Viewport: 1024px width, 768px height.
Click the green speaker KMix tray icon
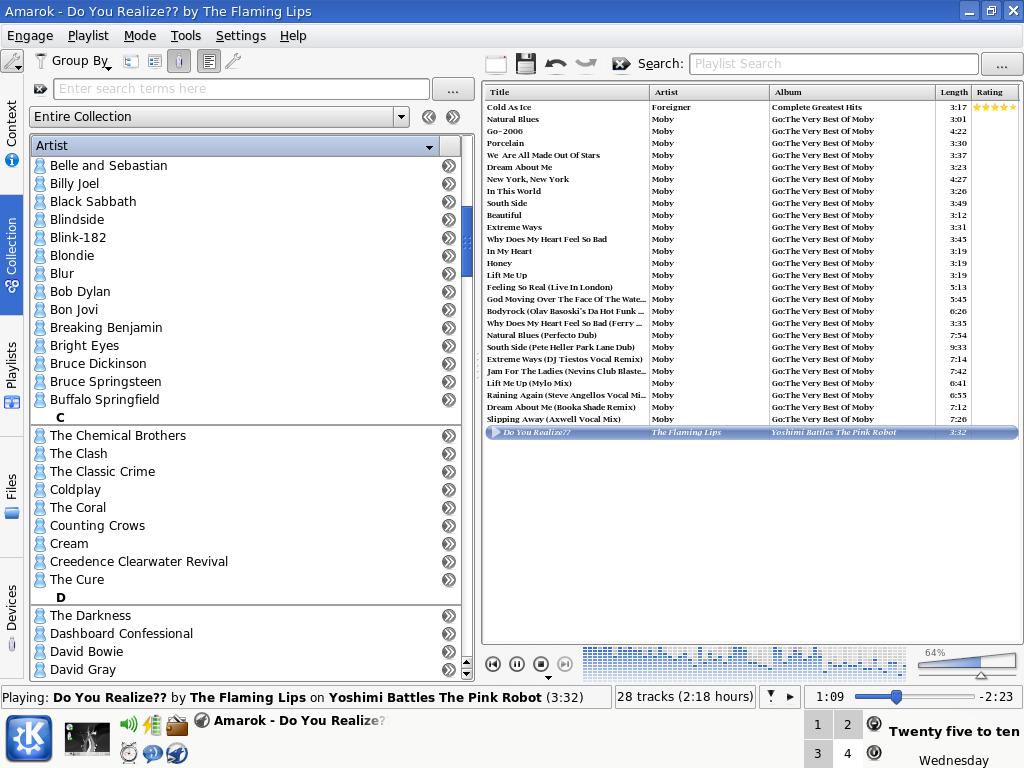[x=129, y=724]
